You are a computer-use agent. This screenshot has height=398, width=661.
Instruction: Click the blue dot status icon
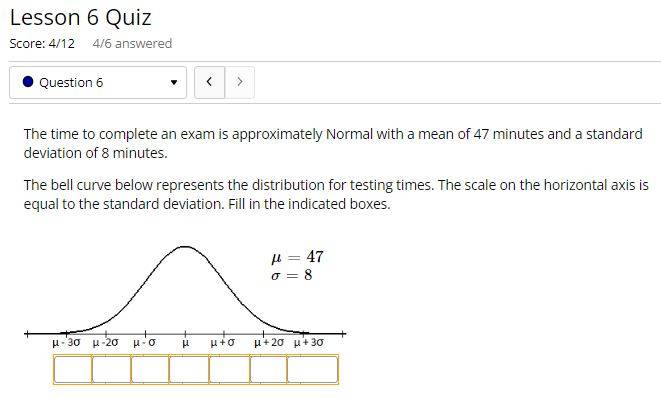click(x=28, y=82)
